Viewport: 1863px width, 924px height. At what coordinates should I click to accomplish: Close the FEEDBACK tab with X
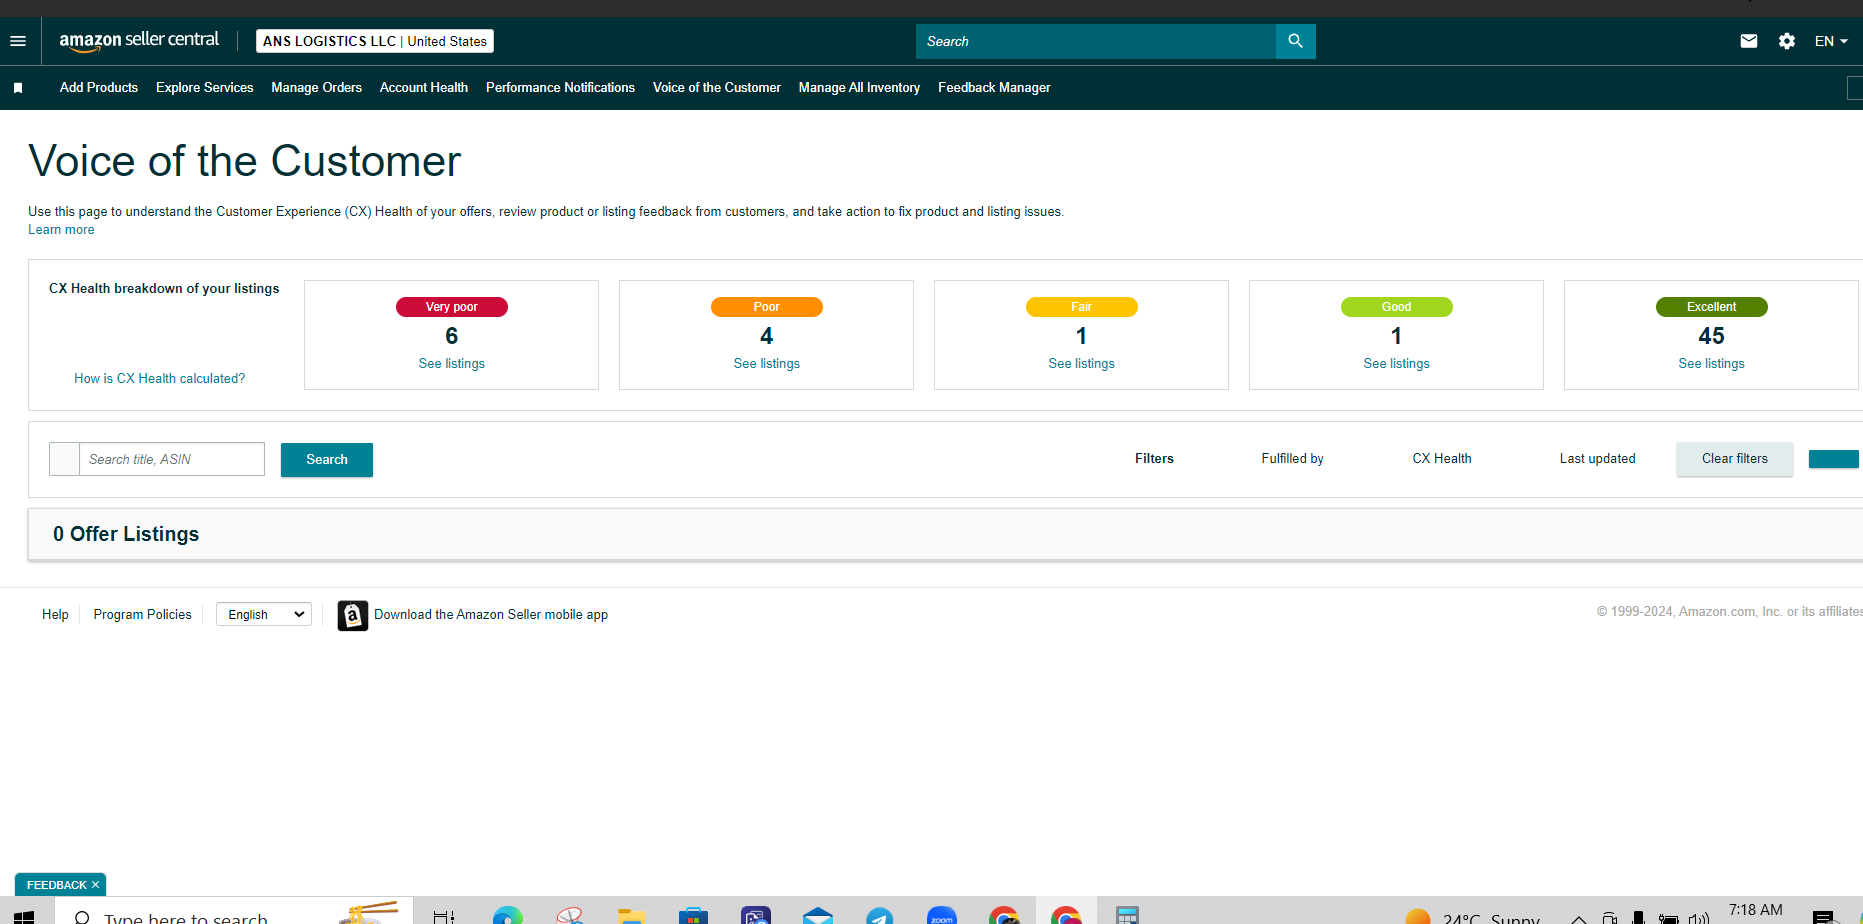[x=96, y=885]
